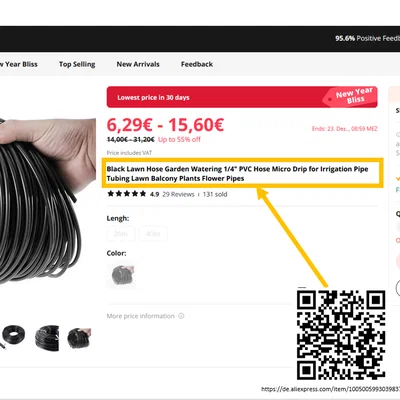Click the info icon beside More price information
The width and height of the screenshot is (400, 400).
coord(181,316)
